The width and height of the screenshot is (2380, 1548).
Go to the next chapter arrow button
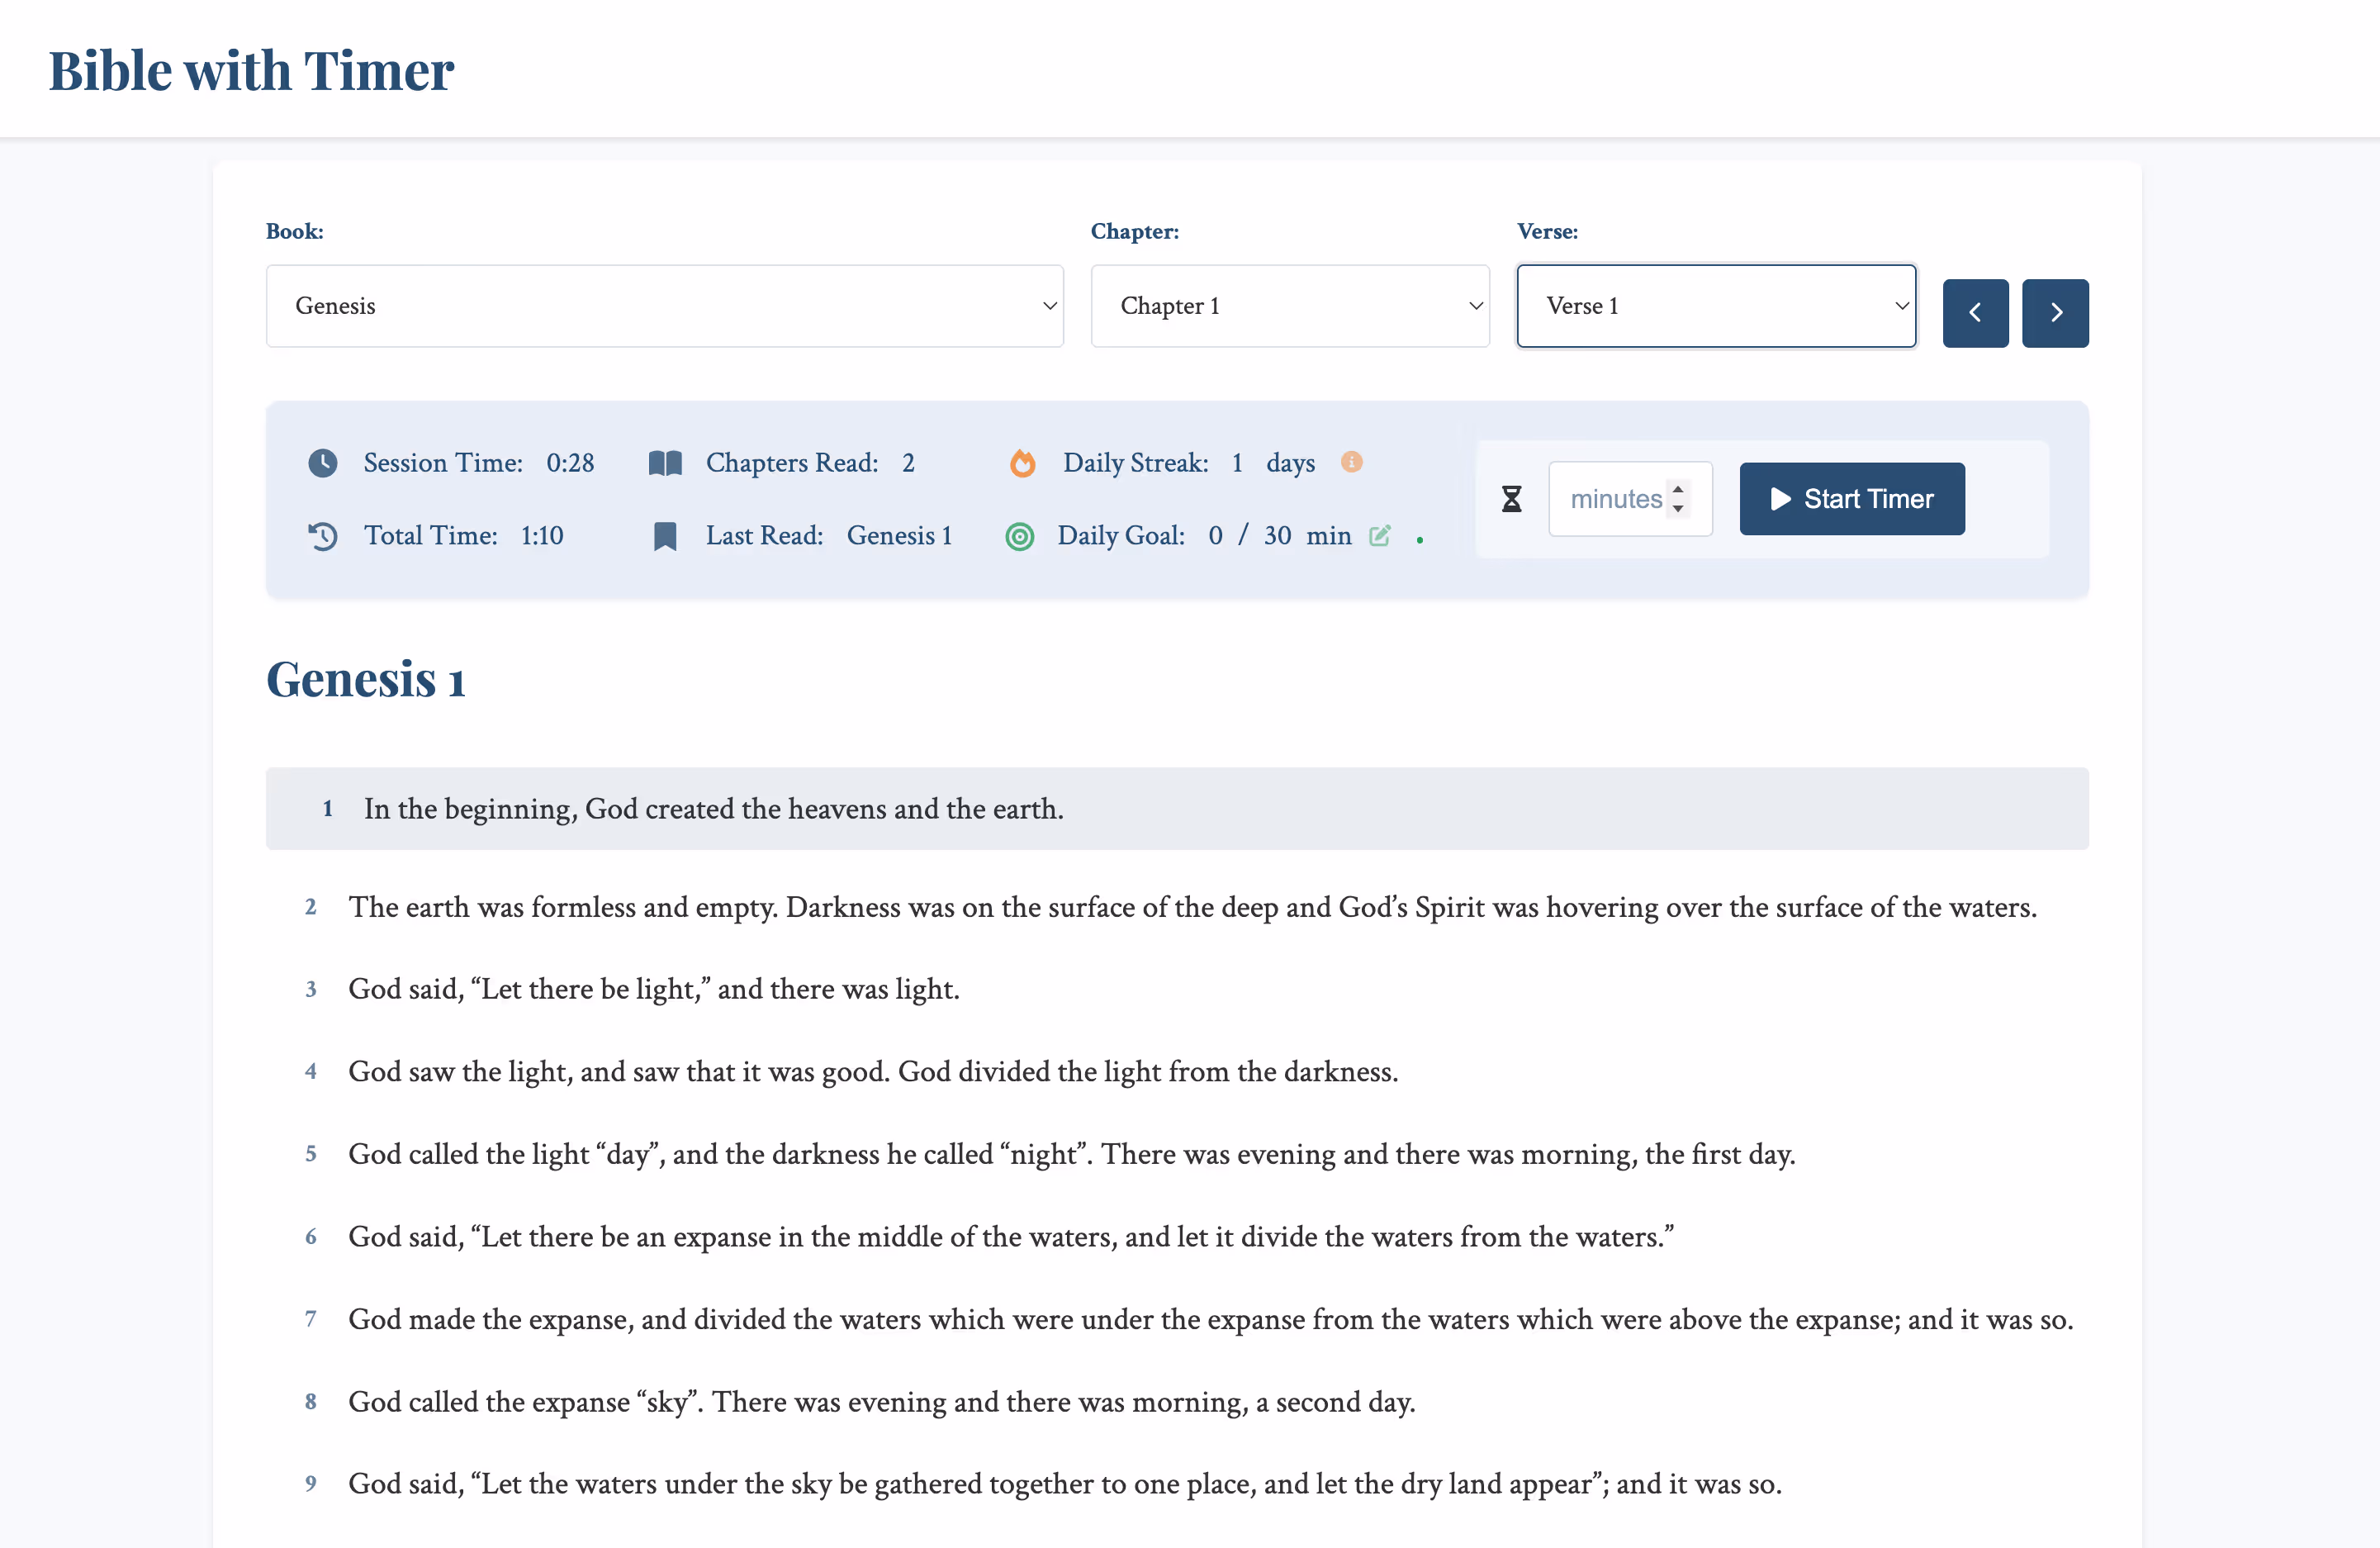(2055, 313)
